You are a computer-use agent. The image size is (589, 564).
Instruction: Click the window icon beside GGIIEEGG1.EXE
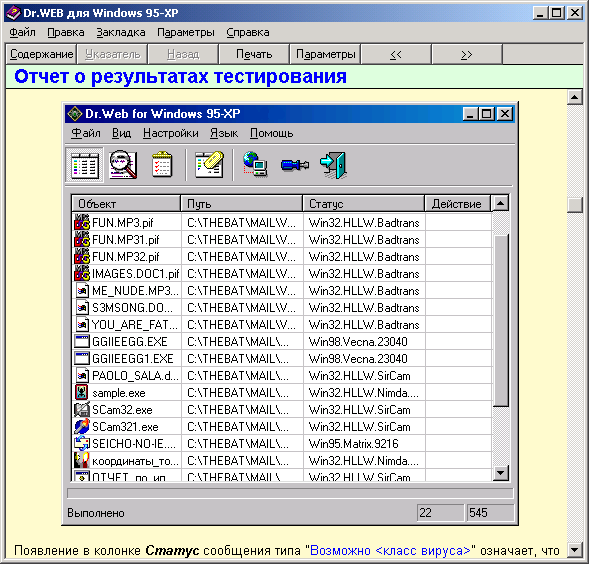click(82, 358)
